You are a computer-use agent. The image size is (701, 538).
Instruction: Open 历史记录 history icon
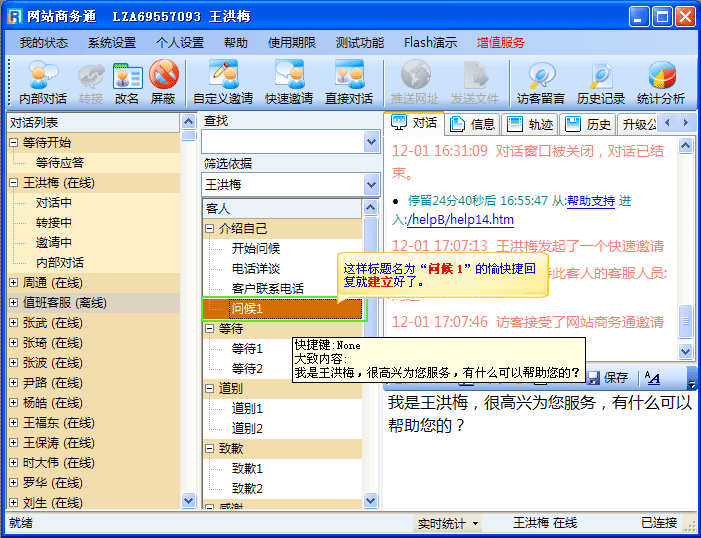(601, 82)
